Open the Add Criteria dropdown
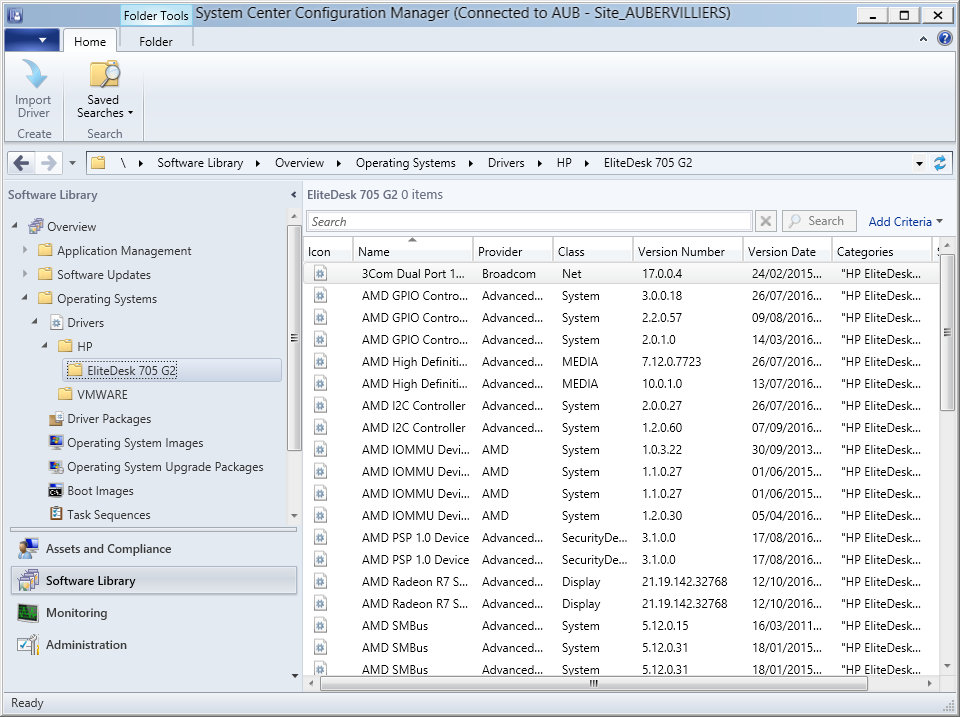Screen dimensions: 960x717 [x=906, y=222]
